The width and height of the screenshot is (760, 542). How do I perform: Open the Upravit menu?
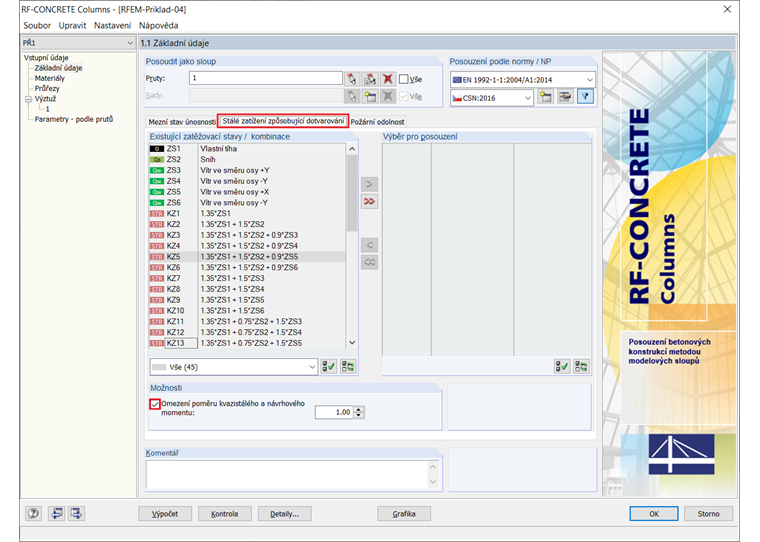click(x=72, y=25)
